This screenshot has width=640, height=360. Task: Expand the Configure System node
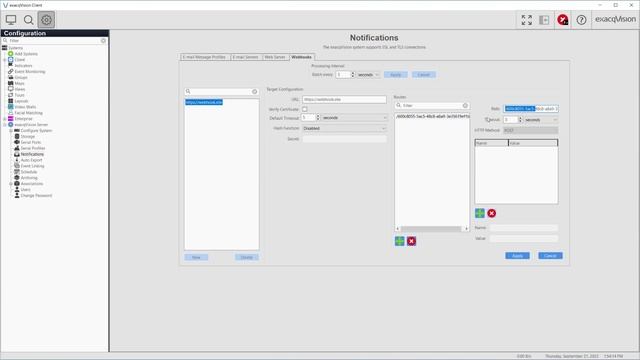(x=11, y=131)
